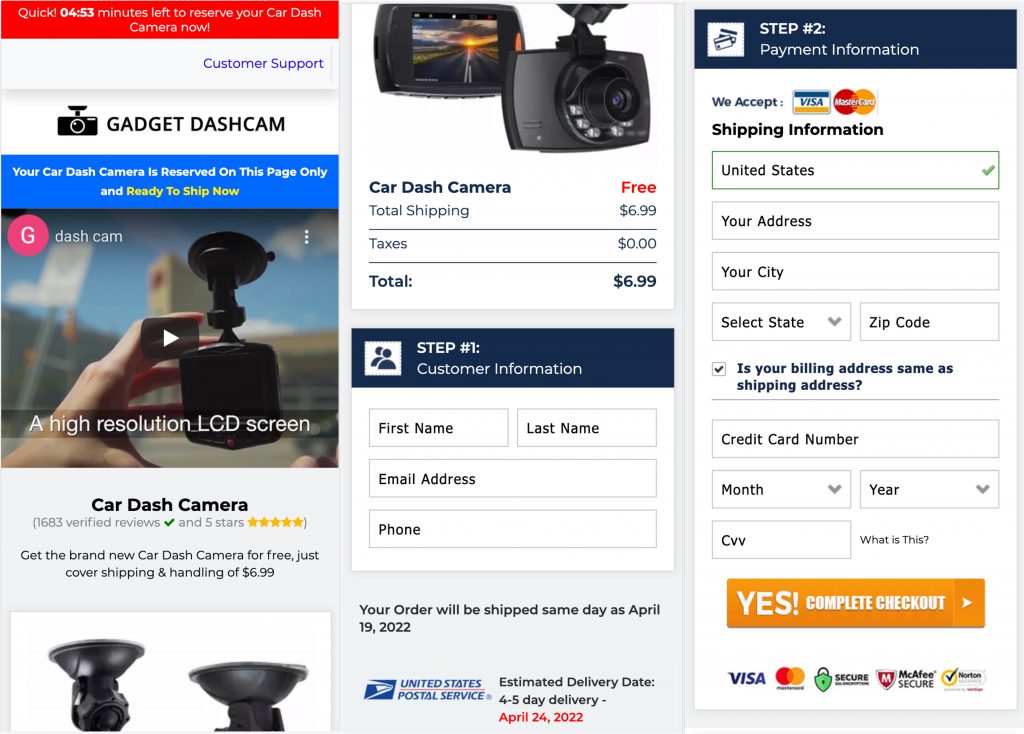Uncheck billing address same as shipping checkbox
The width and height of the screenshot is (1024, 734).
coord(719,369)
